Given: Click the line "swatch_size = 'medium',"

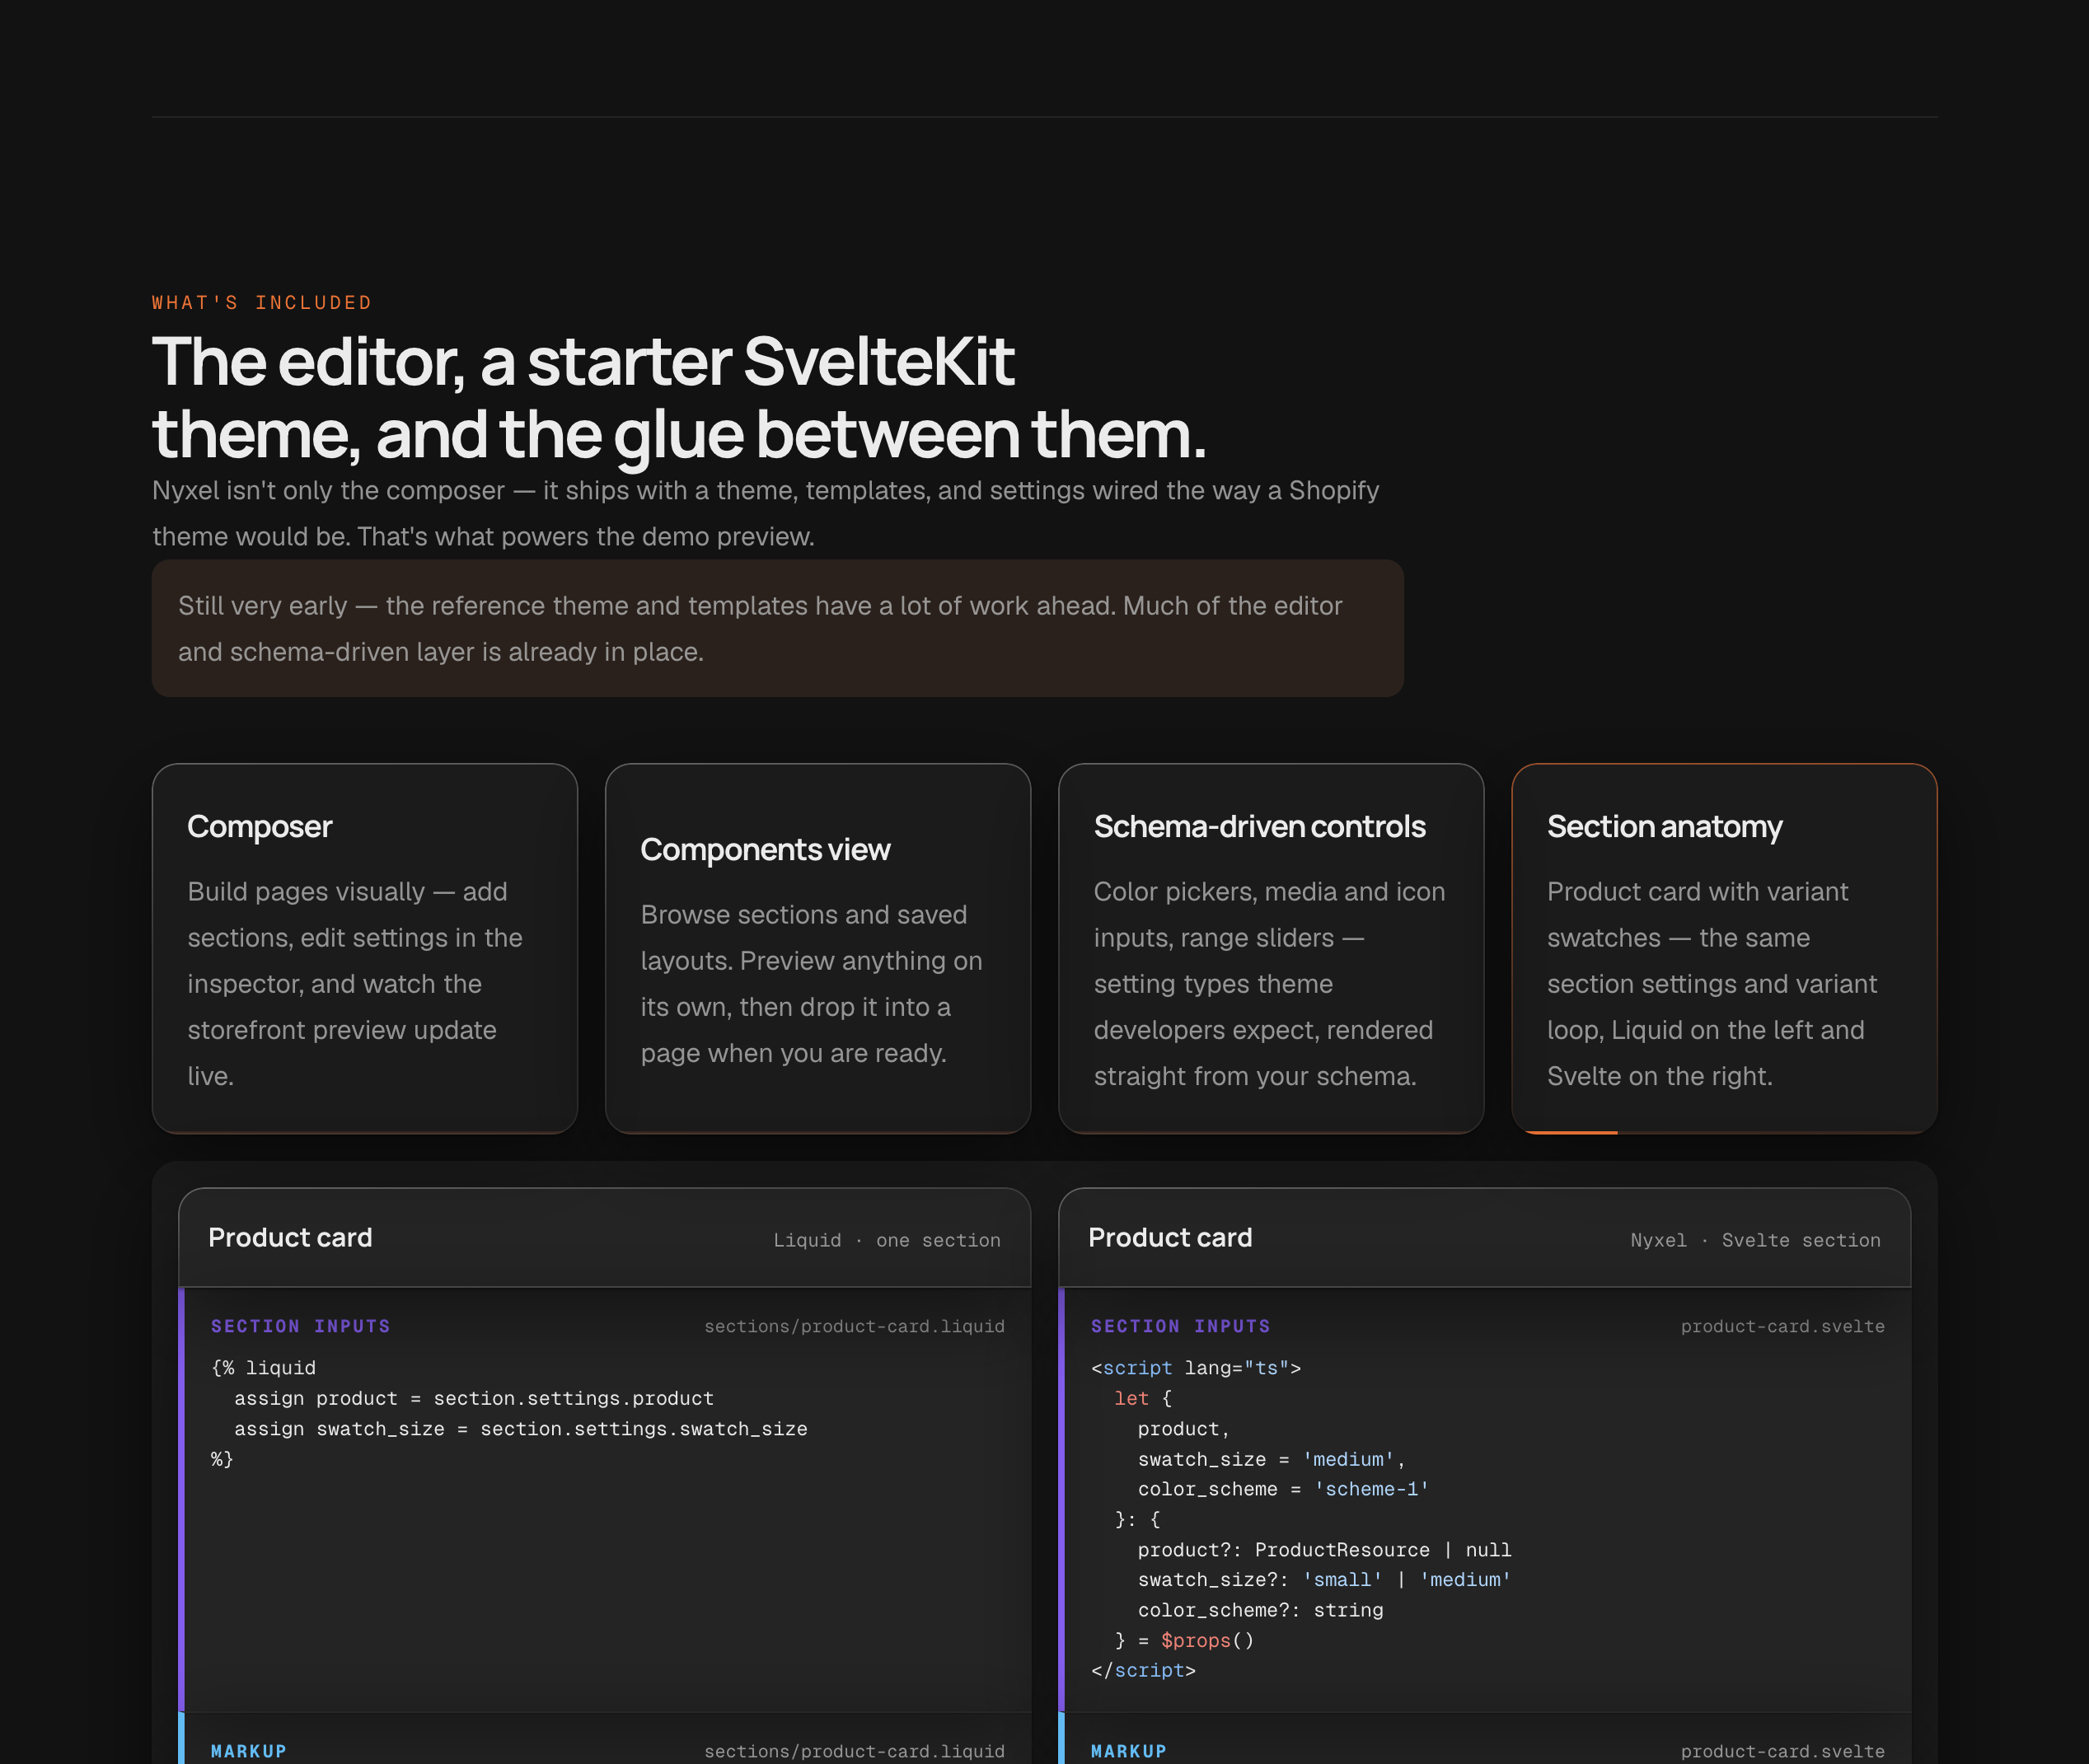Looking at the screenshot, I should pyautogui.click(x=1272, y=1460).
